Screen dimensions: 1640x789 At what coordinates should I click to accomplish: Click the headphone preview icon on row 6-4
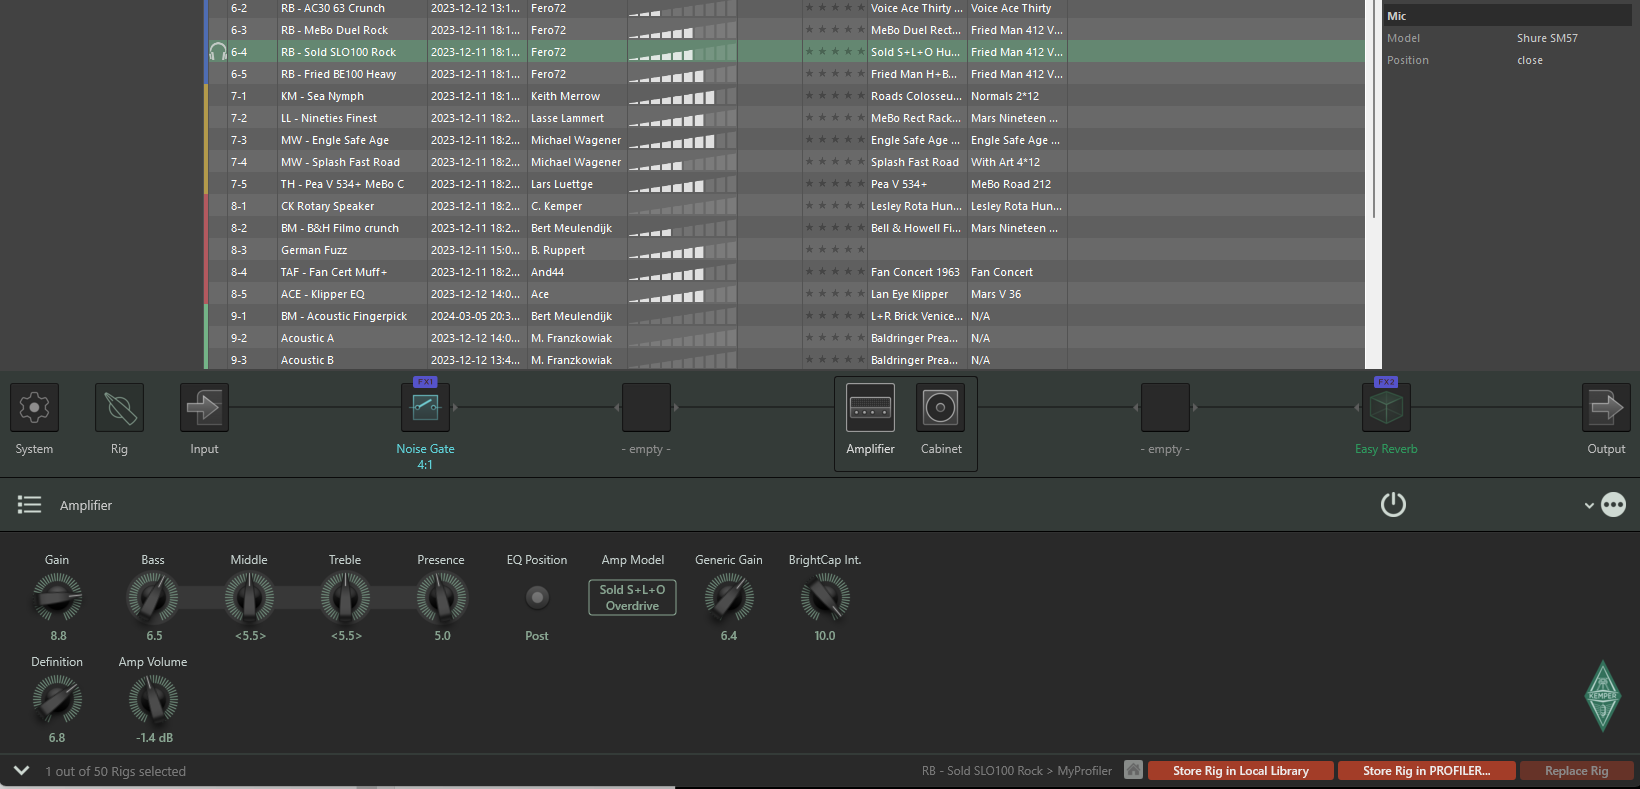(218, 52)
